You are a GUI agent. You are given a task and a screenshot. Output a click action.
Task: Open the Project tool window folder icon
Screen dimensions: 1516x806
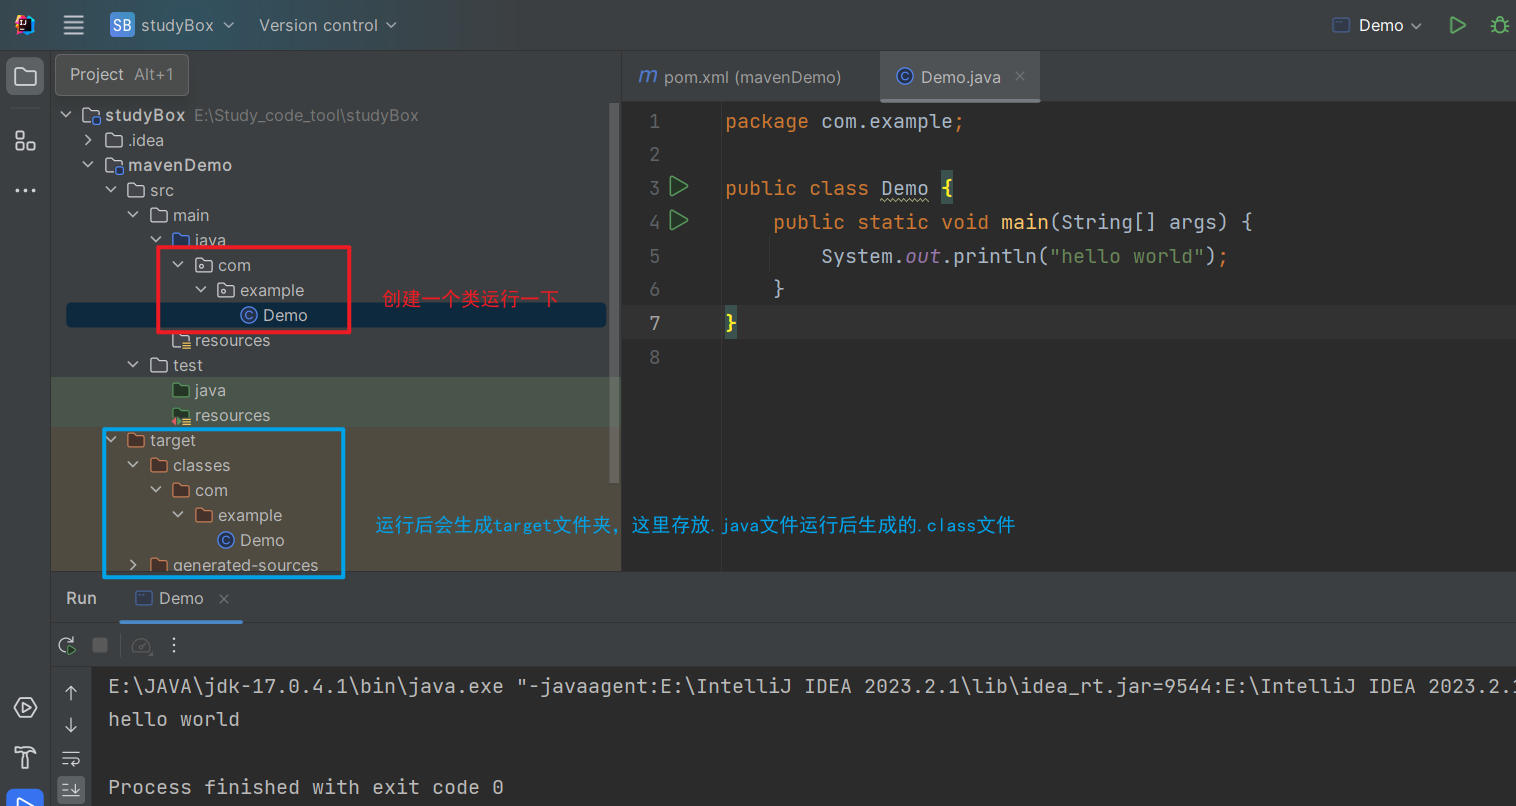[x=25, y=76]
